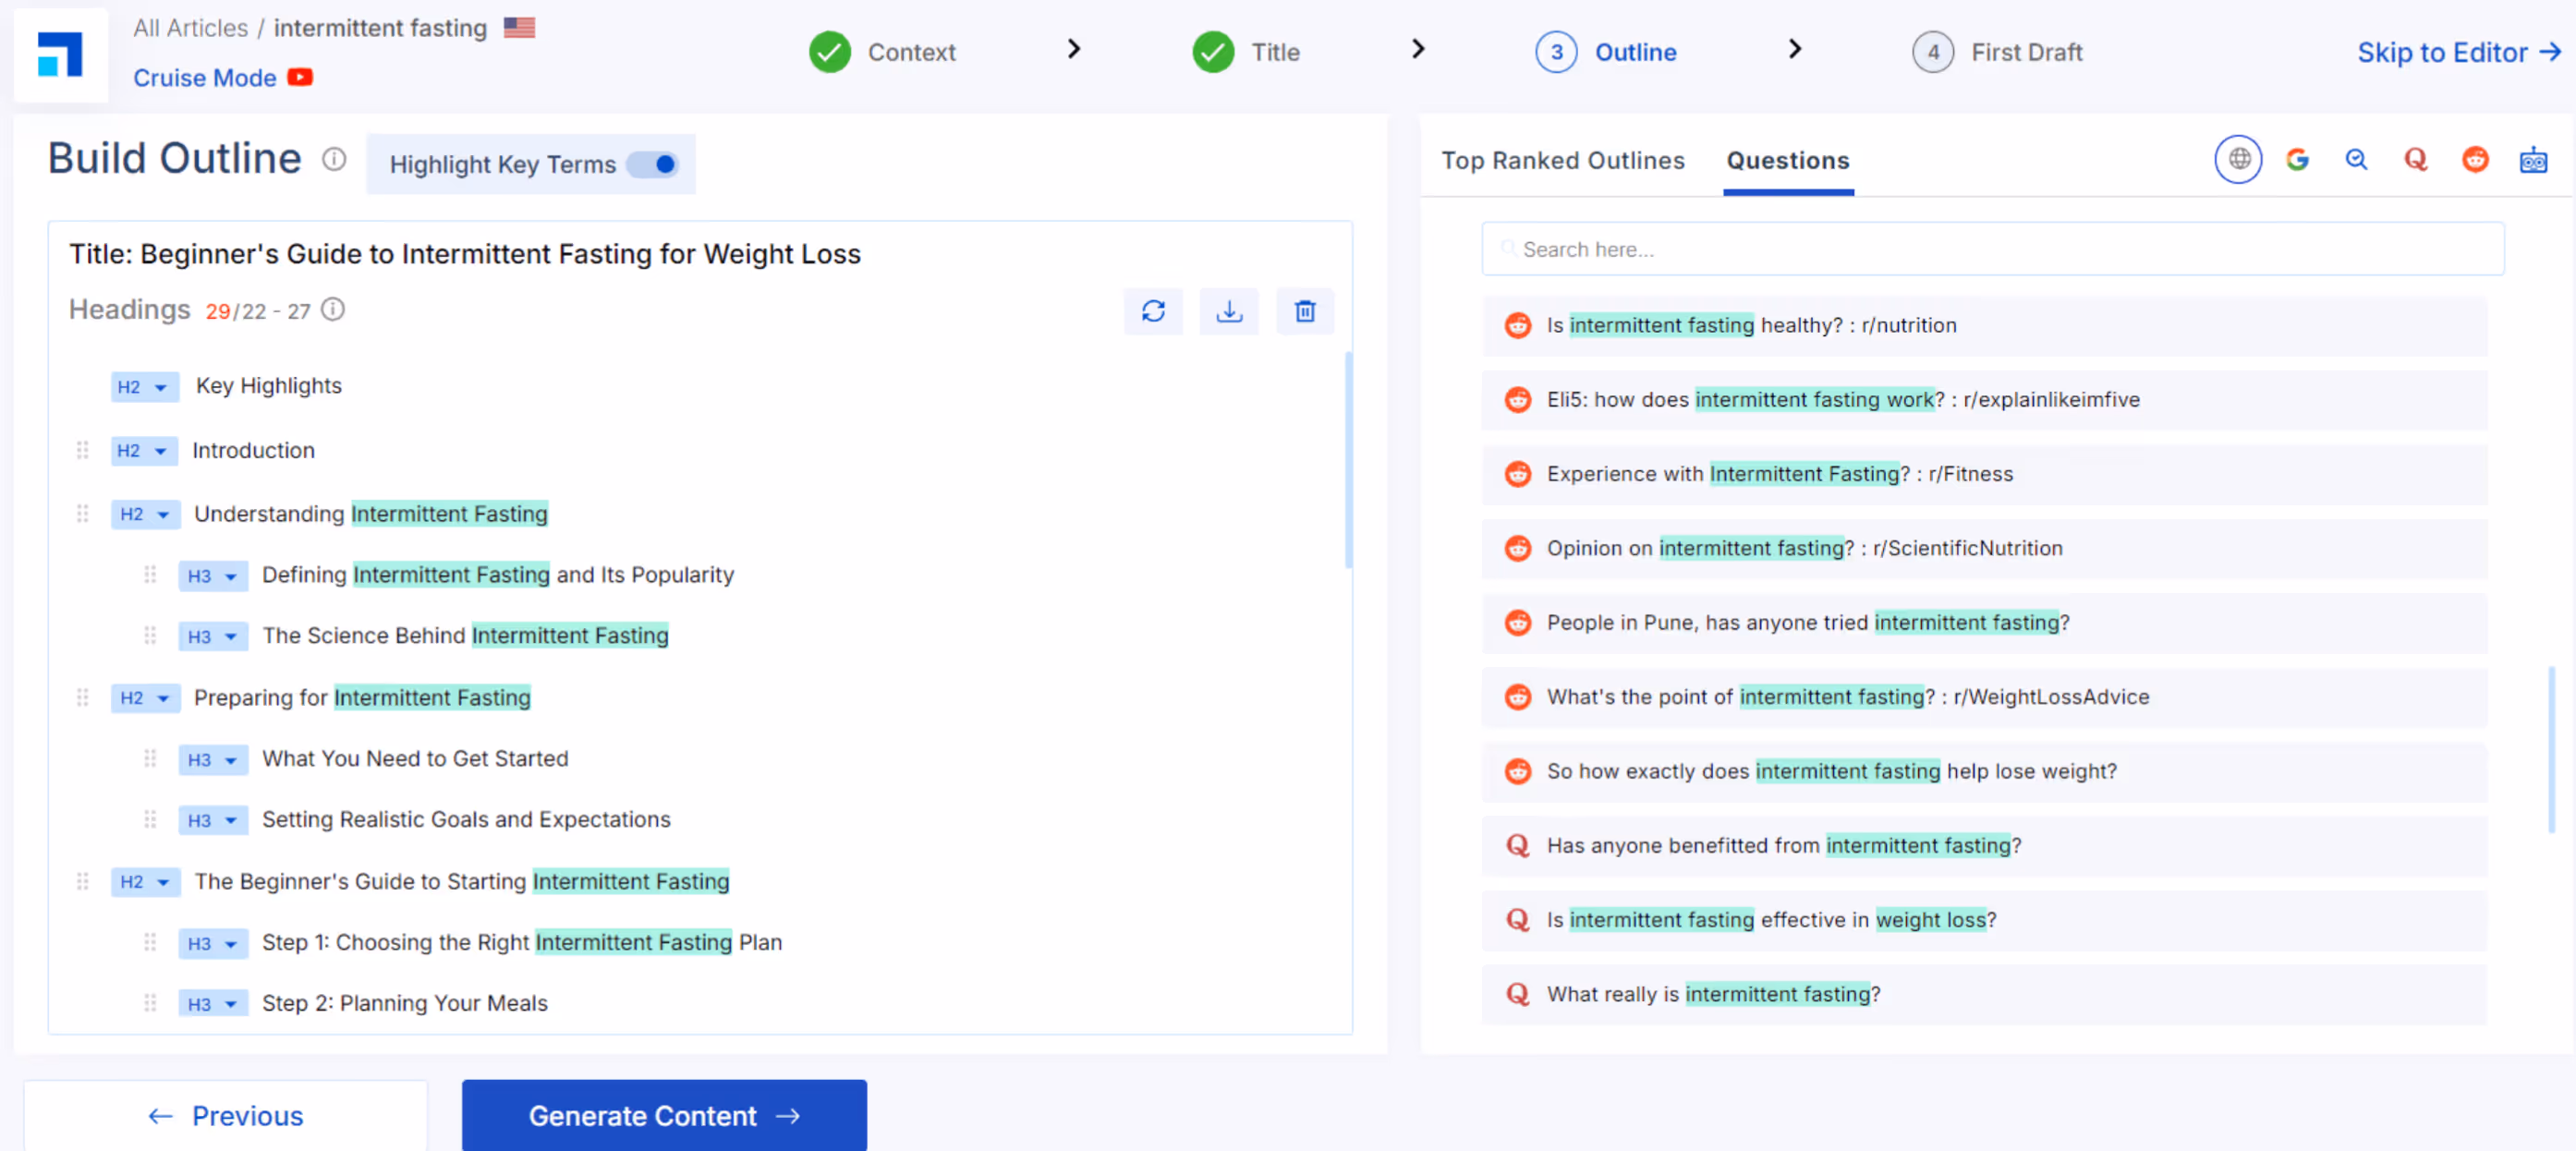Open H2 dropdown for Preparing for Intermittent Fasting
Viewport: 2576px width, 1151px height.
[145, 698]
